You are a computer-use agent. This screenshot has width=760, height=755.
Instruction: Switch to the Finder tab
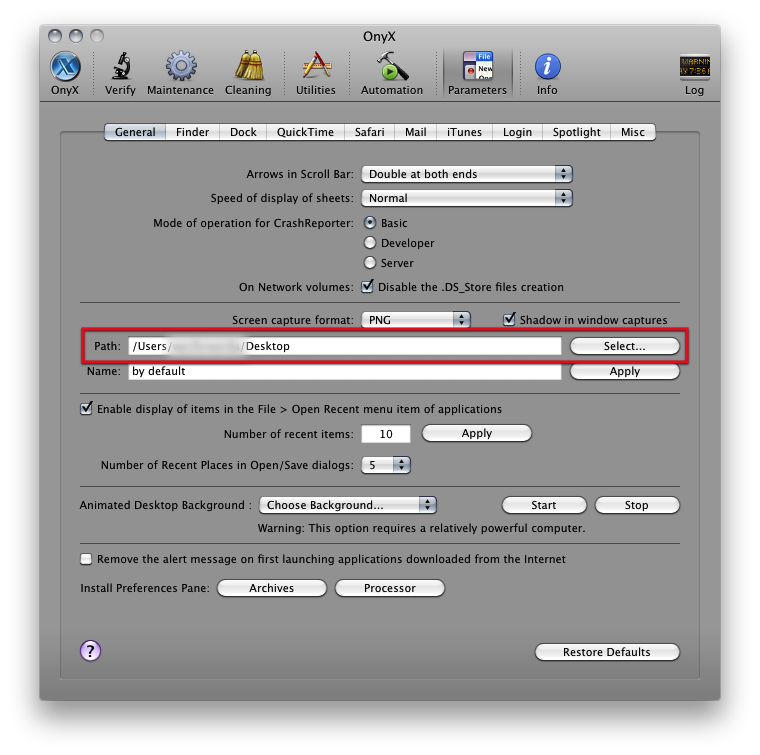coord(192,132)
